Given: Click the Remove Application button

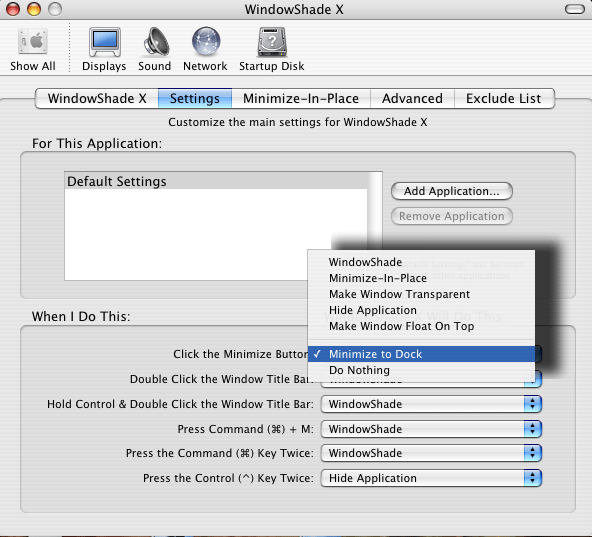Looking at the screenshot, I should (x=452, y=216).
